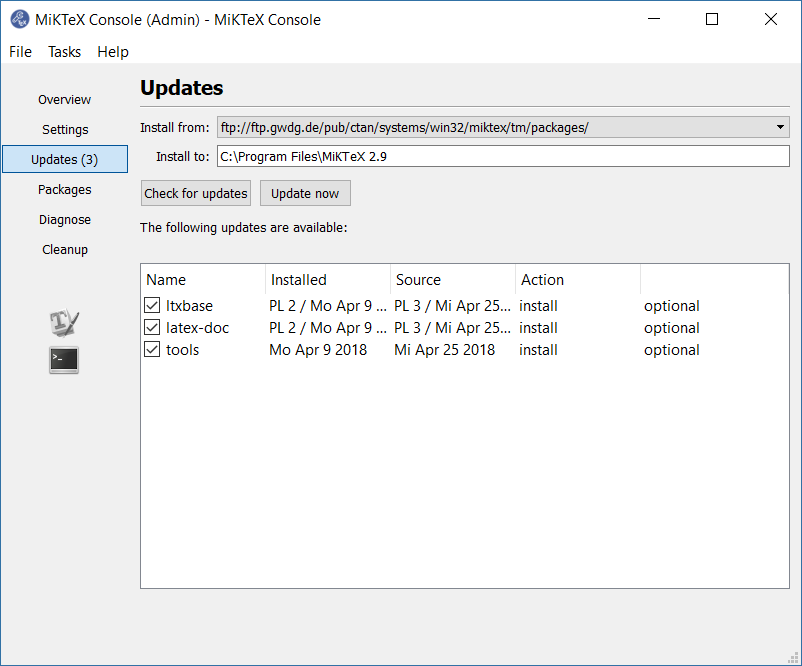
Task: Open the command prompt terminal icon
Action: pos(64,360)
